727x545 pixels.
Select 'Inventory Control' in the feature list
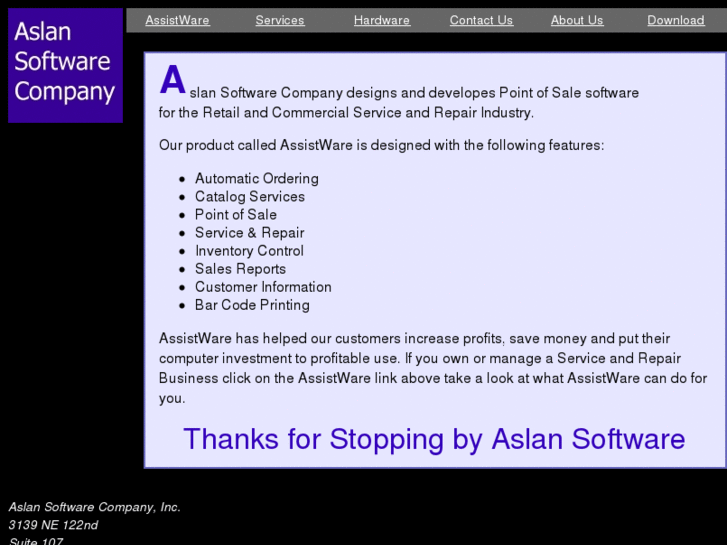point(249,251)
